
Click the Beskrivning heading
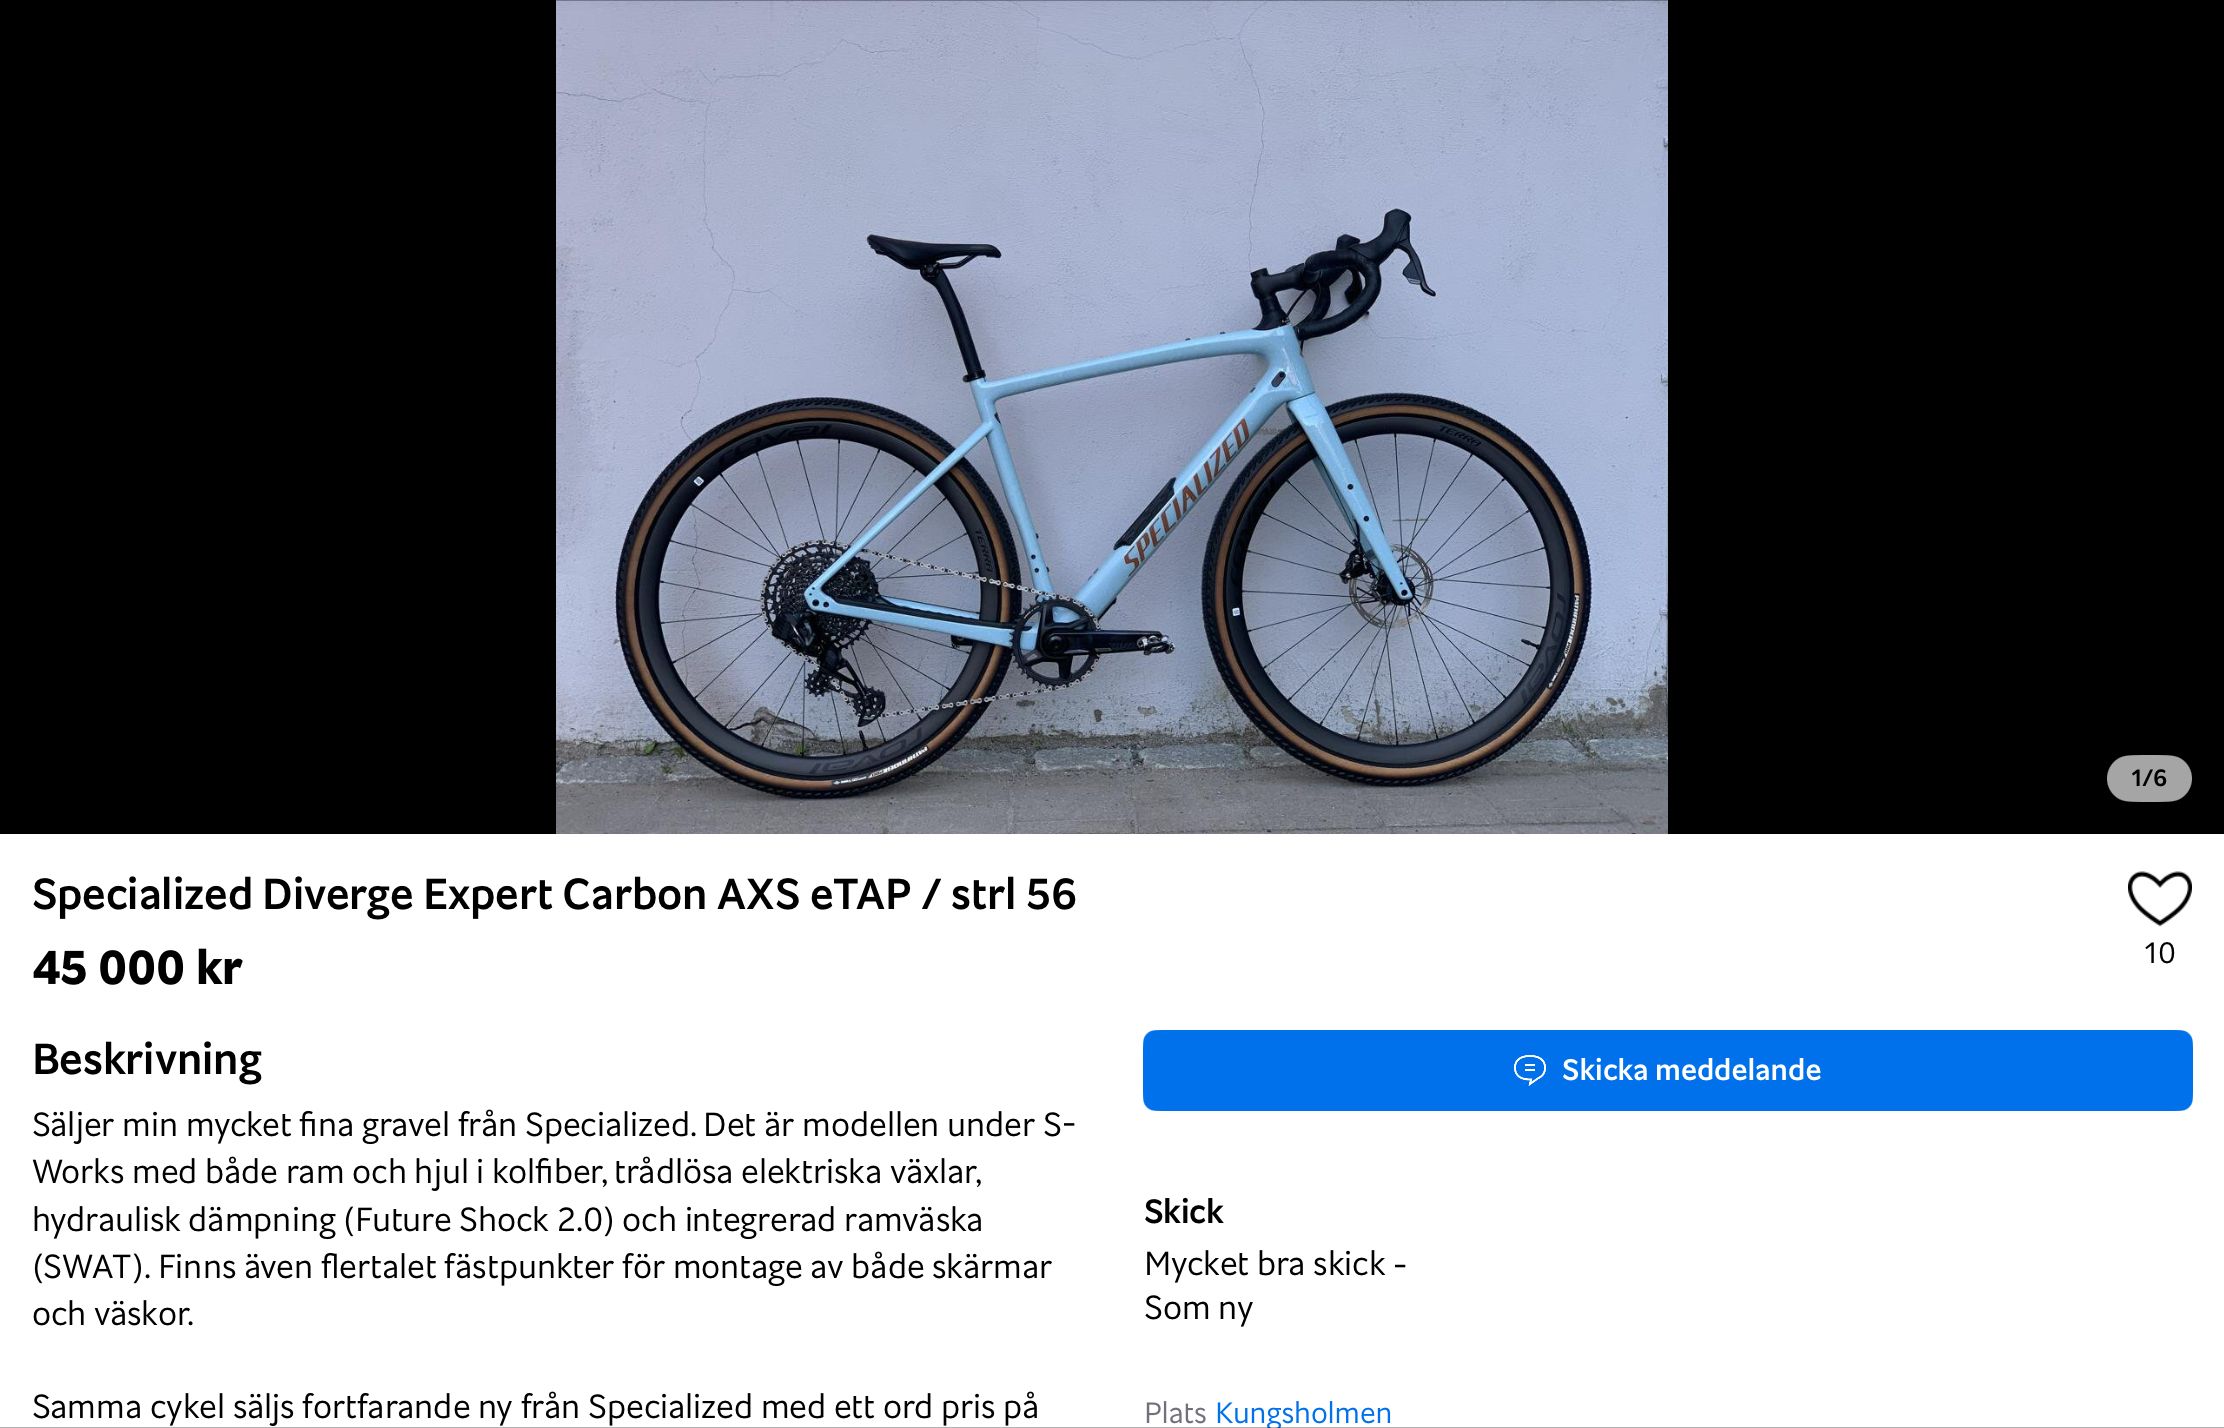coord(147,1060)
